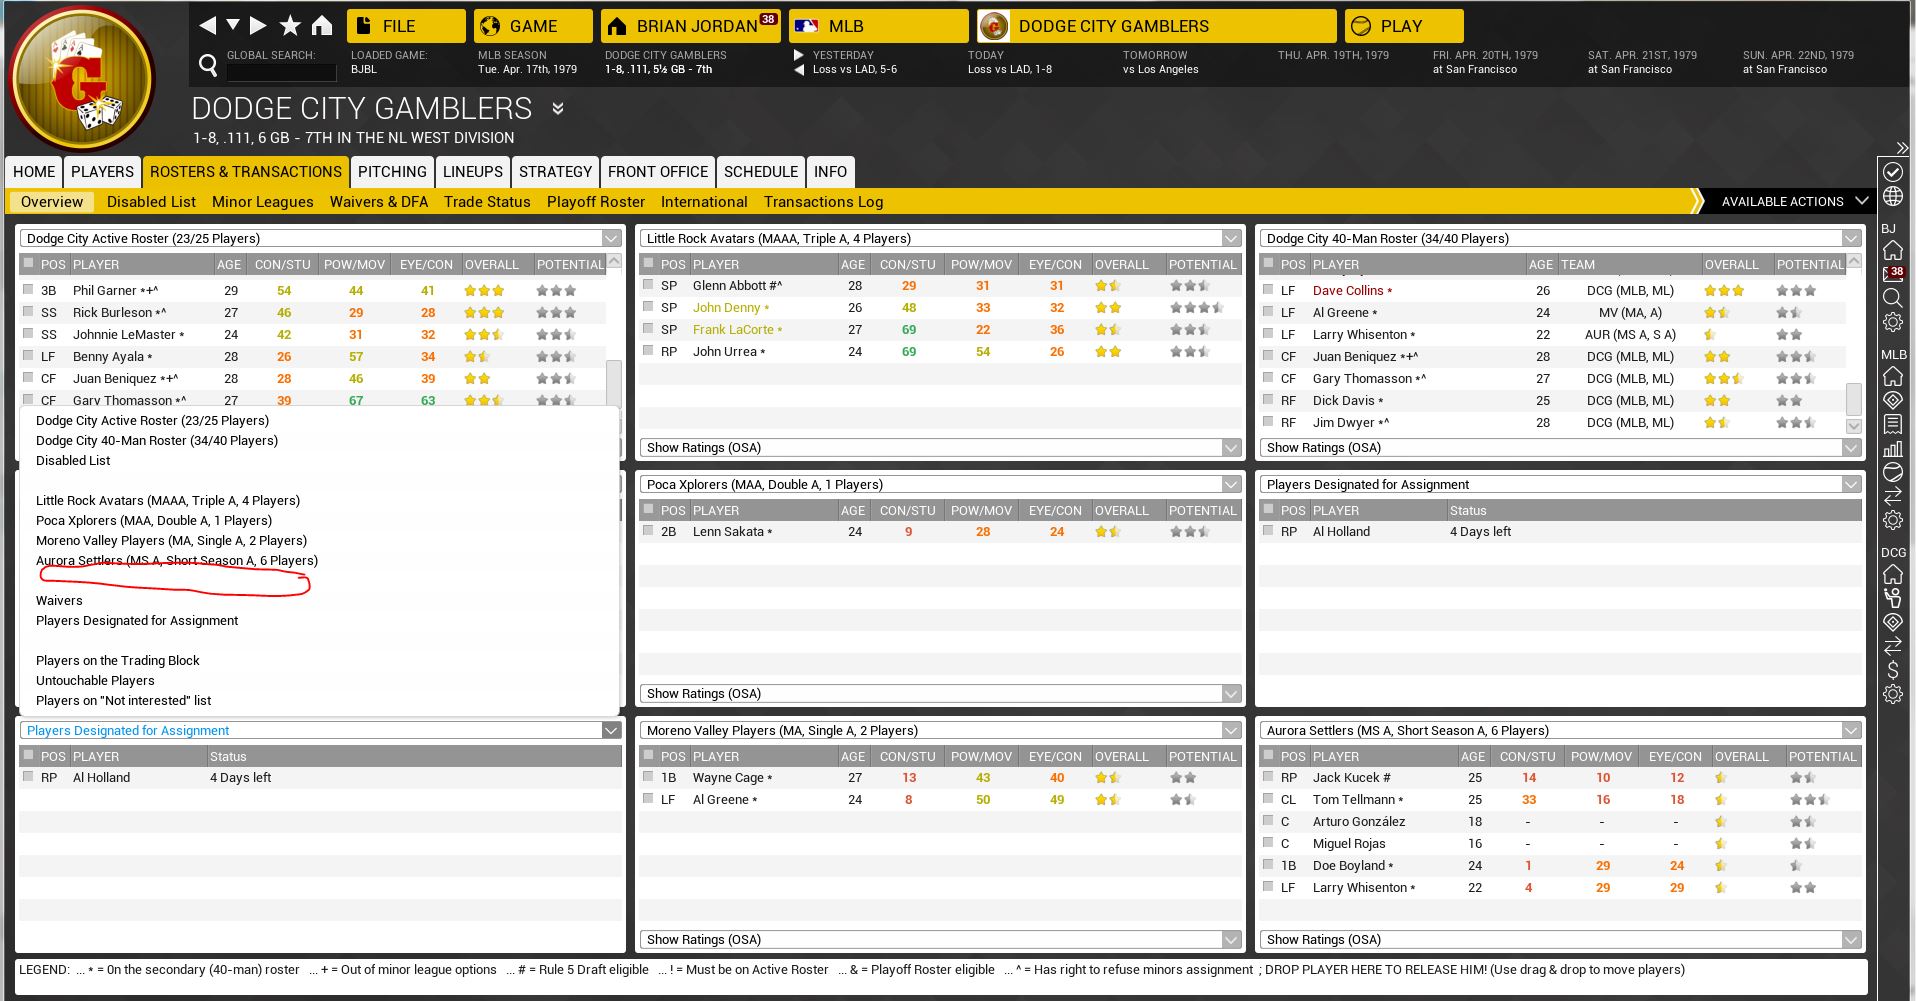Click the star bookmark icon
This screenshot has width=1916, height=1001.
[290, 26]
